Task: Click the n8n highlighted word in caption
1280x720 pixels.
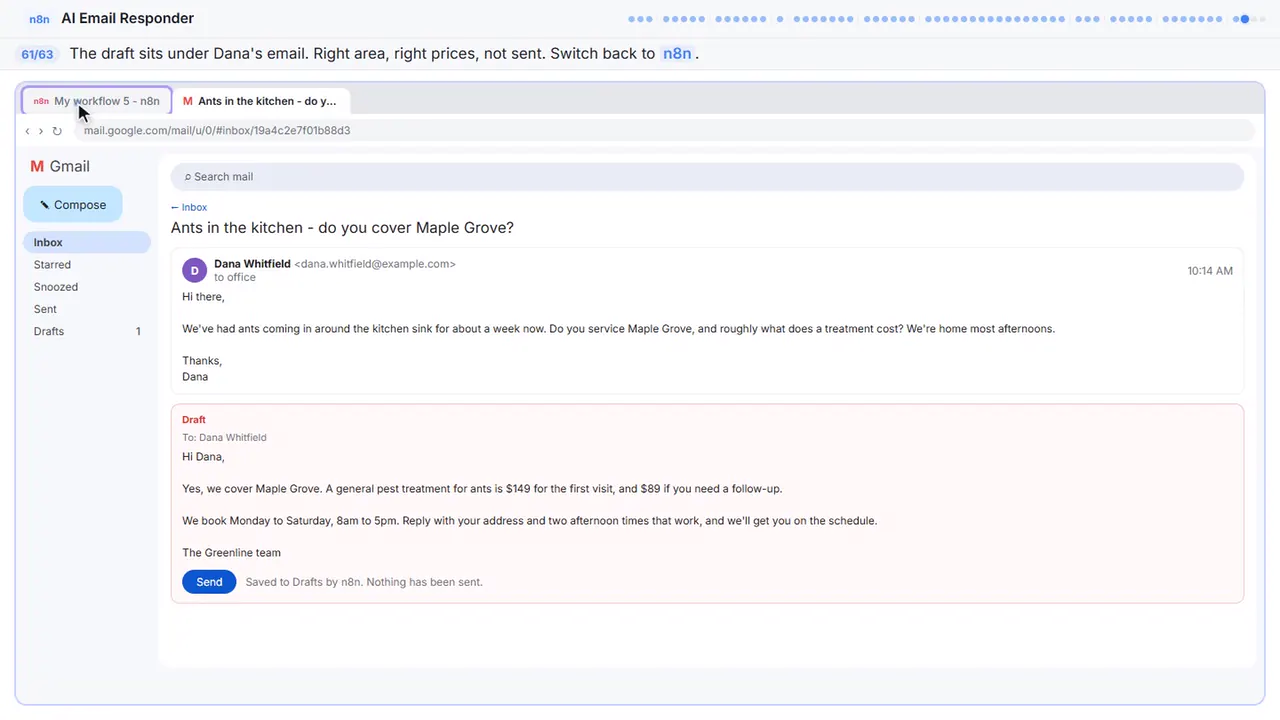Action: click(677, 54)
